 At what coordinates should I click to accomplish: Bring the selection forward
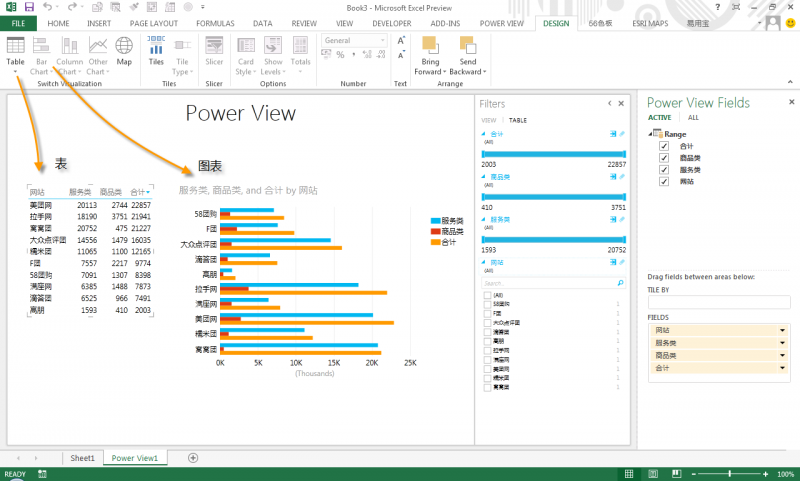click(430, 56)
